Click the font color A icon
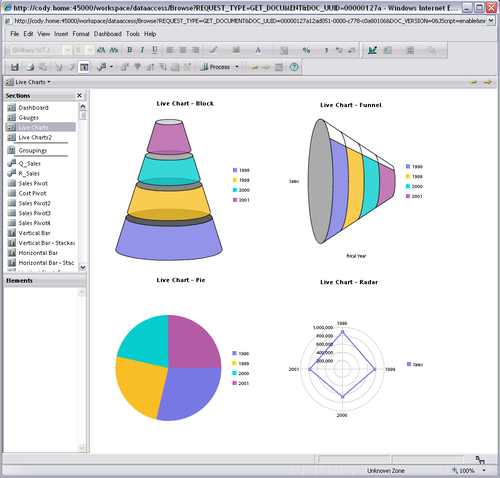This screenshot has width=500, height=478. [x=258, y=50]
